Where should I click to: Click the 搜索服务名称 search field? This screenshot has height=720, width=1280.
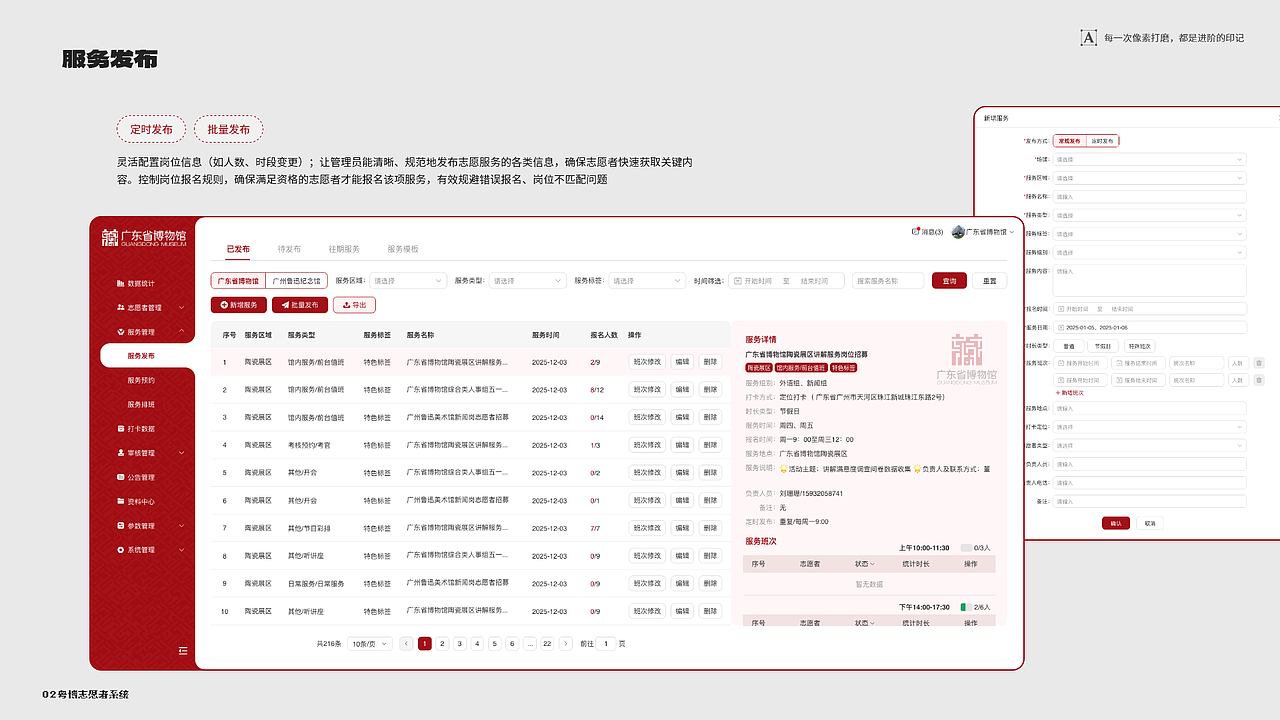888,281
